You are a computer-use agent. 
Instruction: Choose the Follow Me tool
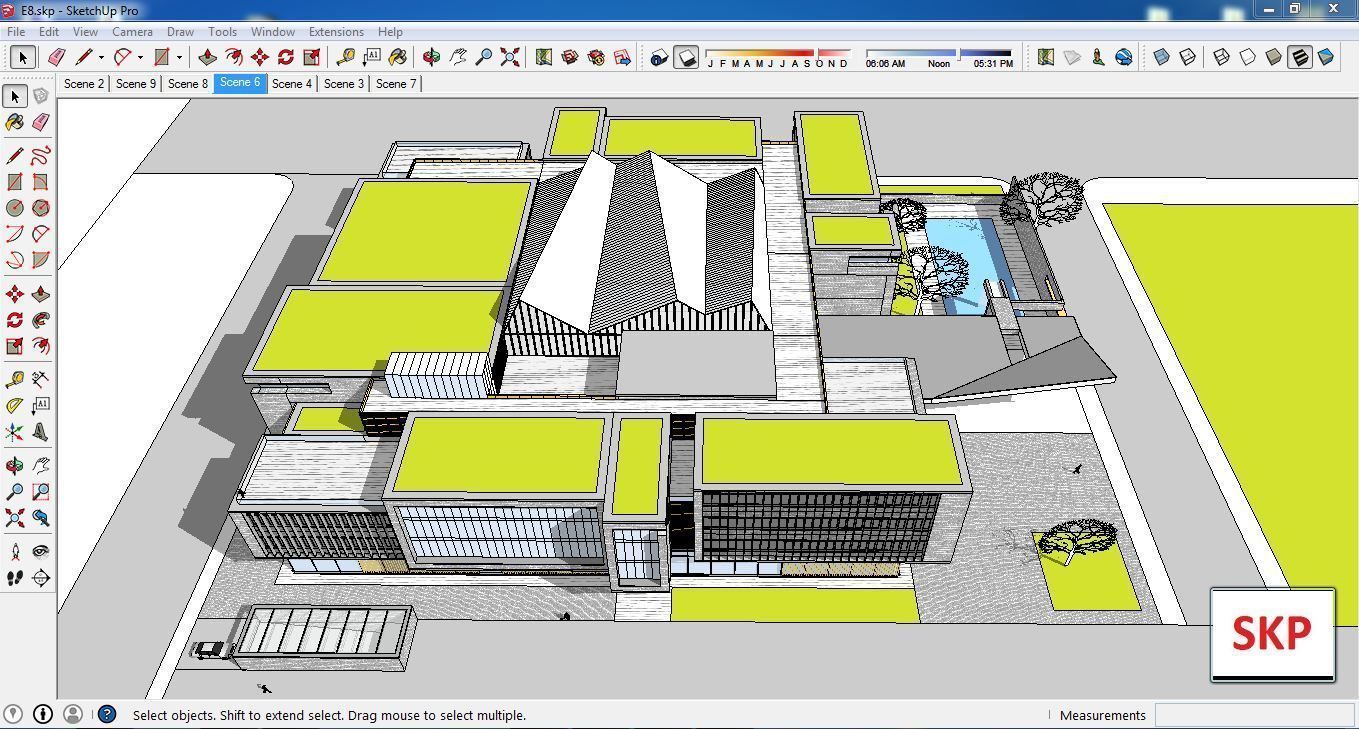click(x=41, y=320)
